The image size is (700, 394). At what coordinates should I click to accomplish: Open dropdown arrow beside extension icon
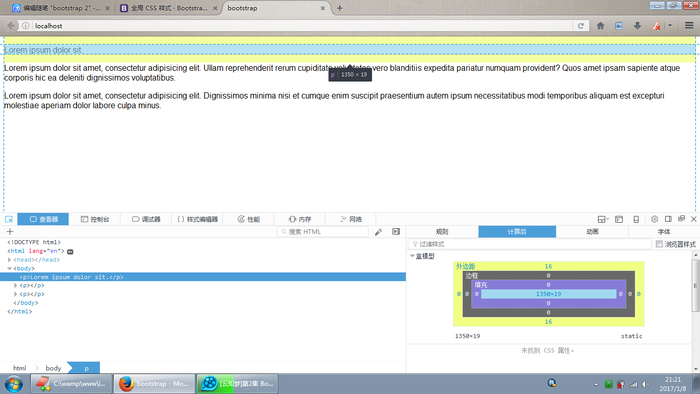point(670,26)
